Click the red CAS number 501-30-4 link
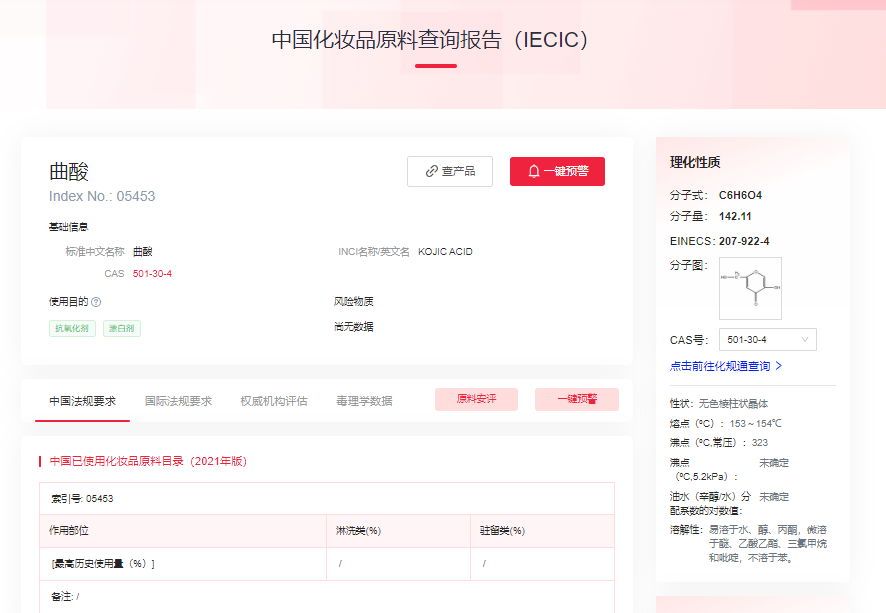This screenshot has height=613, width=886. pyautogui.click(x=152, y=273)
